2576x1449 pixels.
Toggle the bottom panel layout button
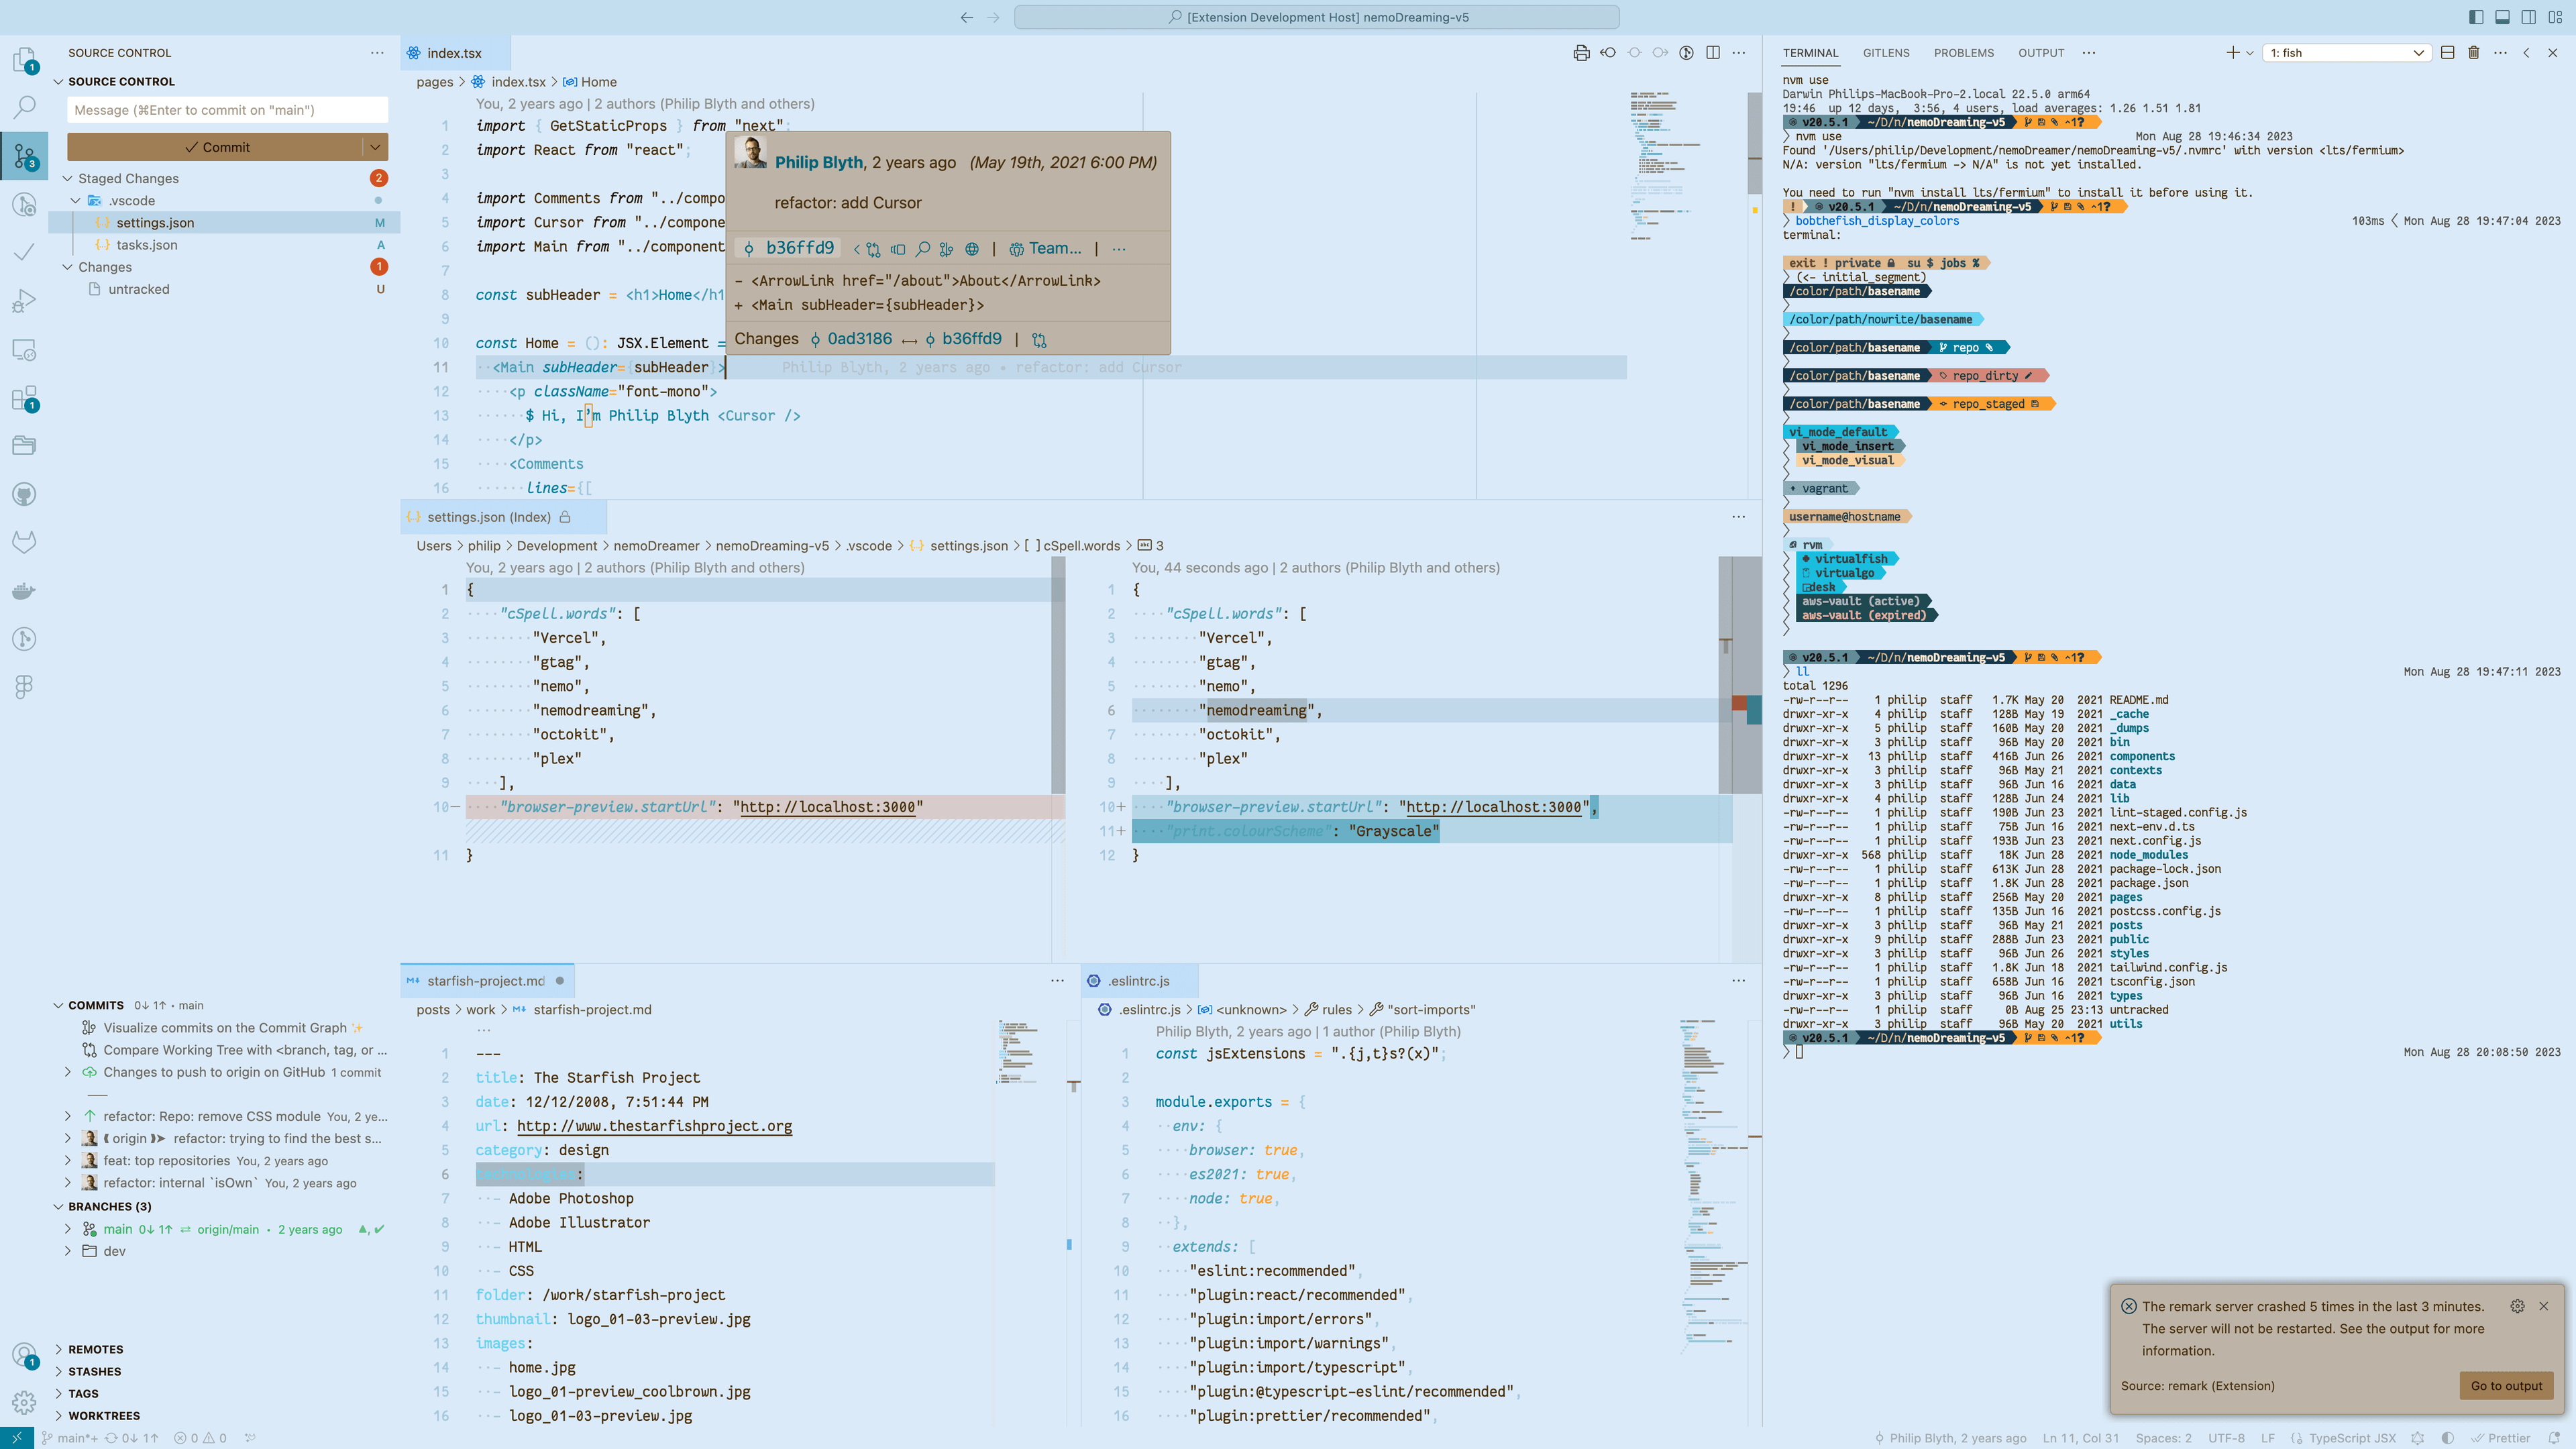[x=2502, y=17]
